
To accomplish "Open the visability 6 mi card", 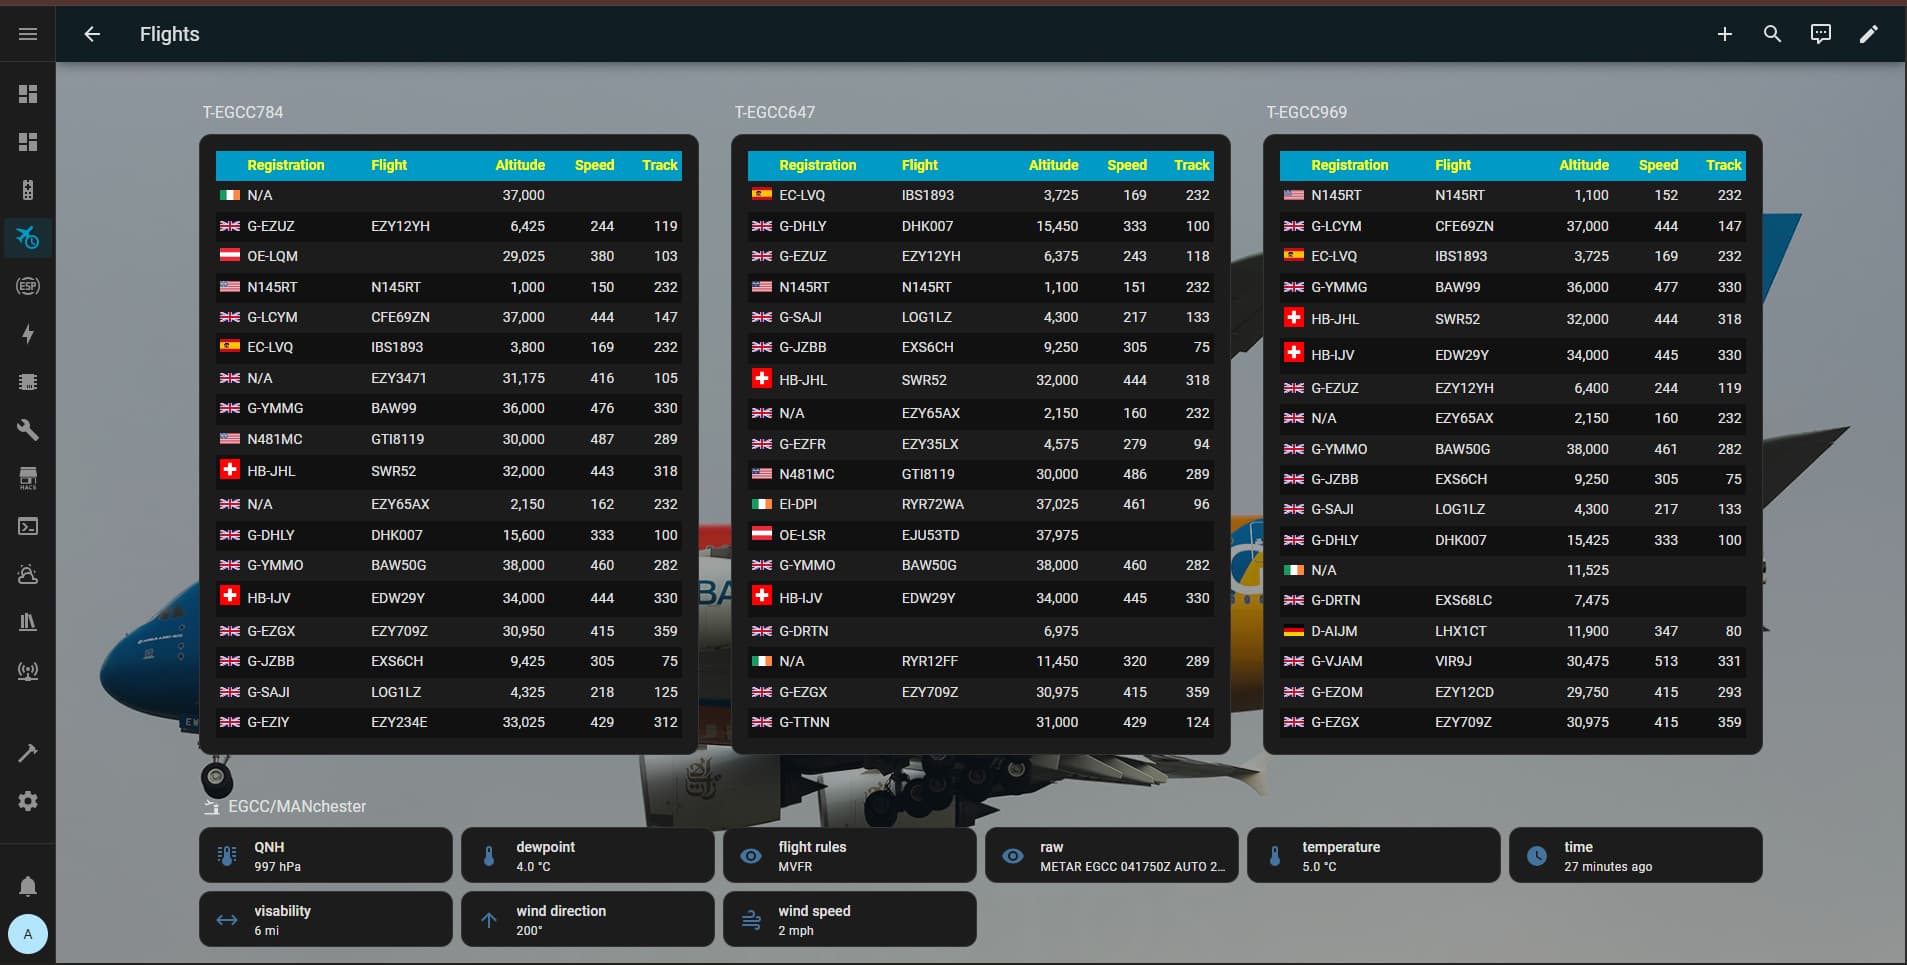I will tap(326, 920).
